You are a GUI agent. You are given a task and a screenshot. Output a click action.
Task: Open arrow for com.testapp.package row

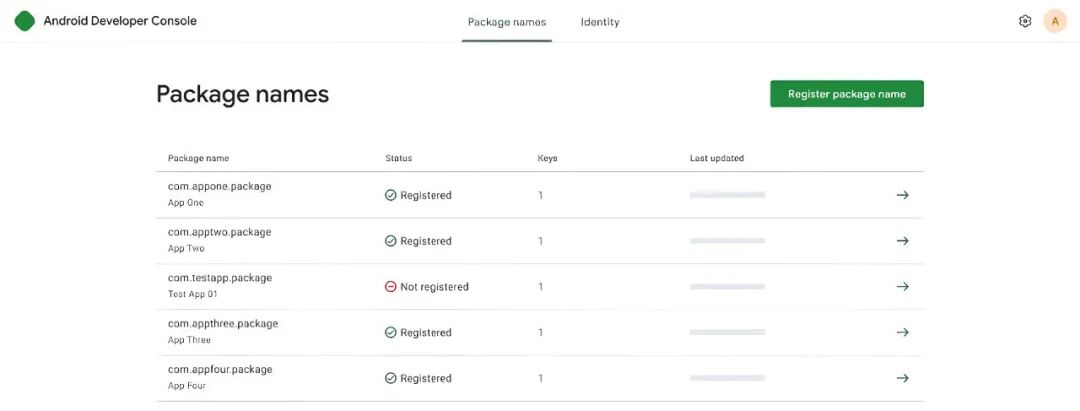tap(902, 286)
